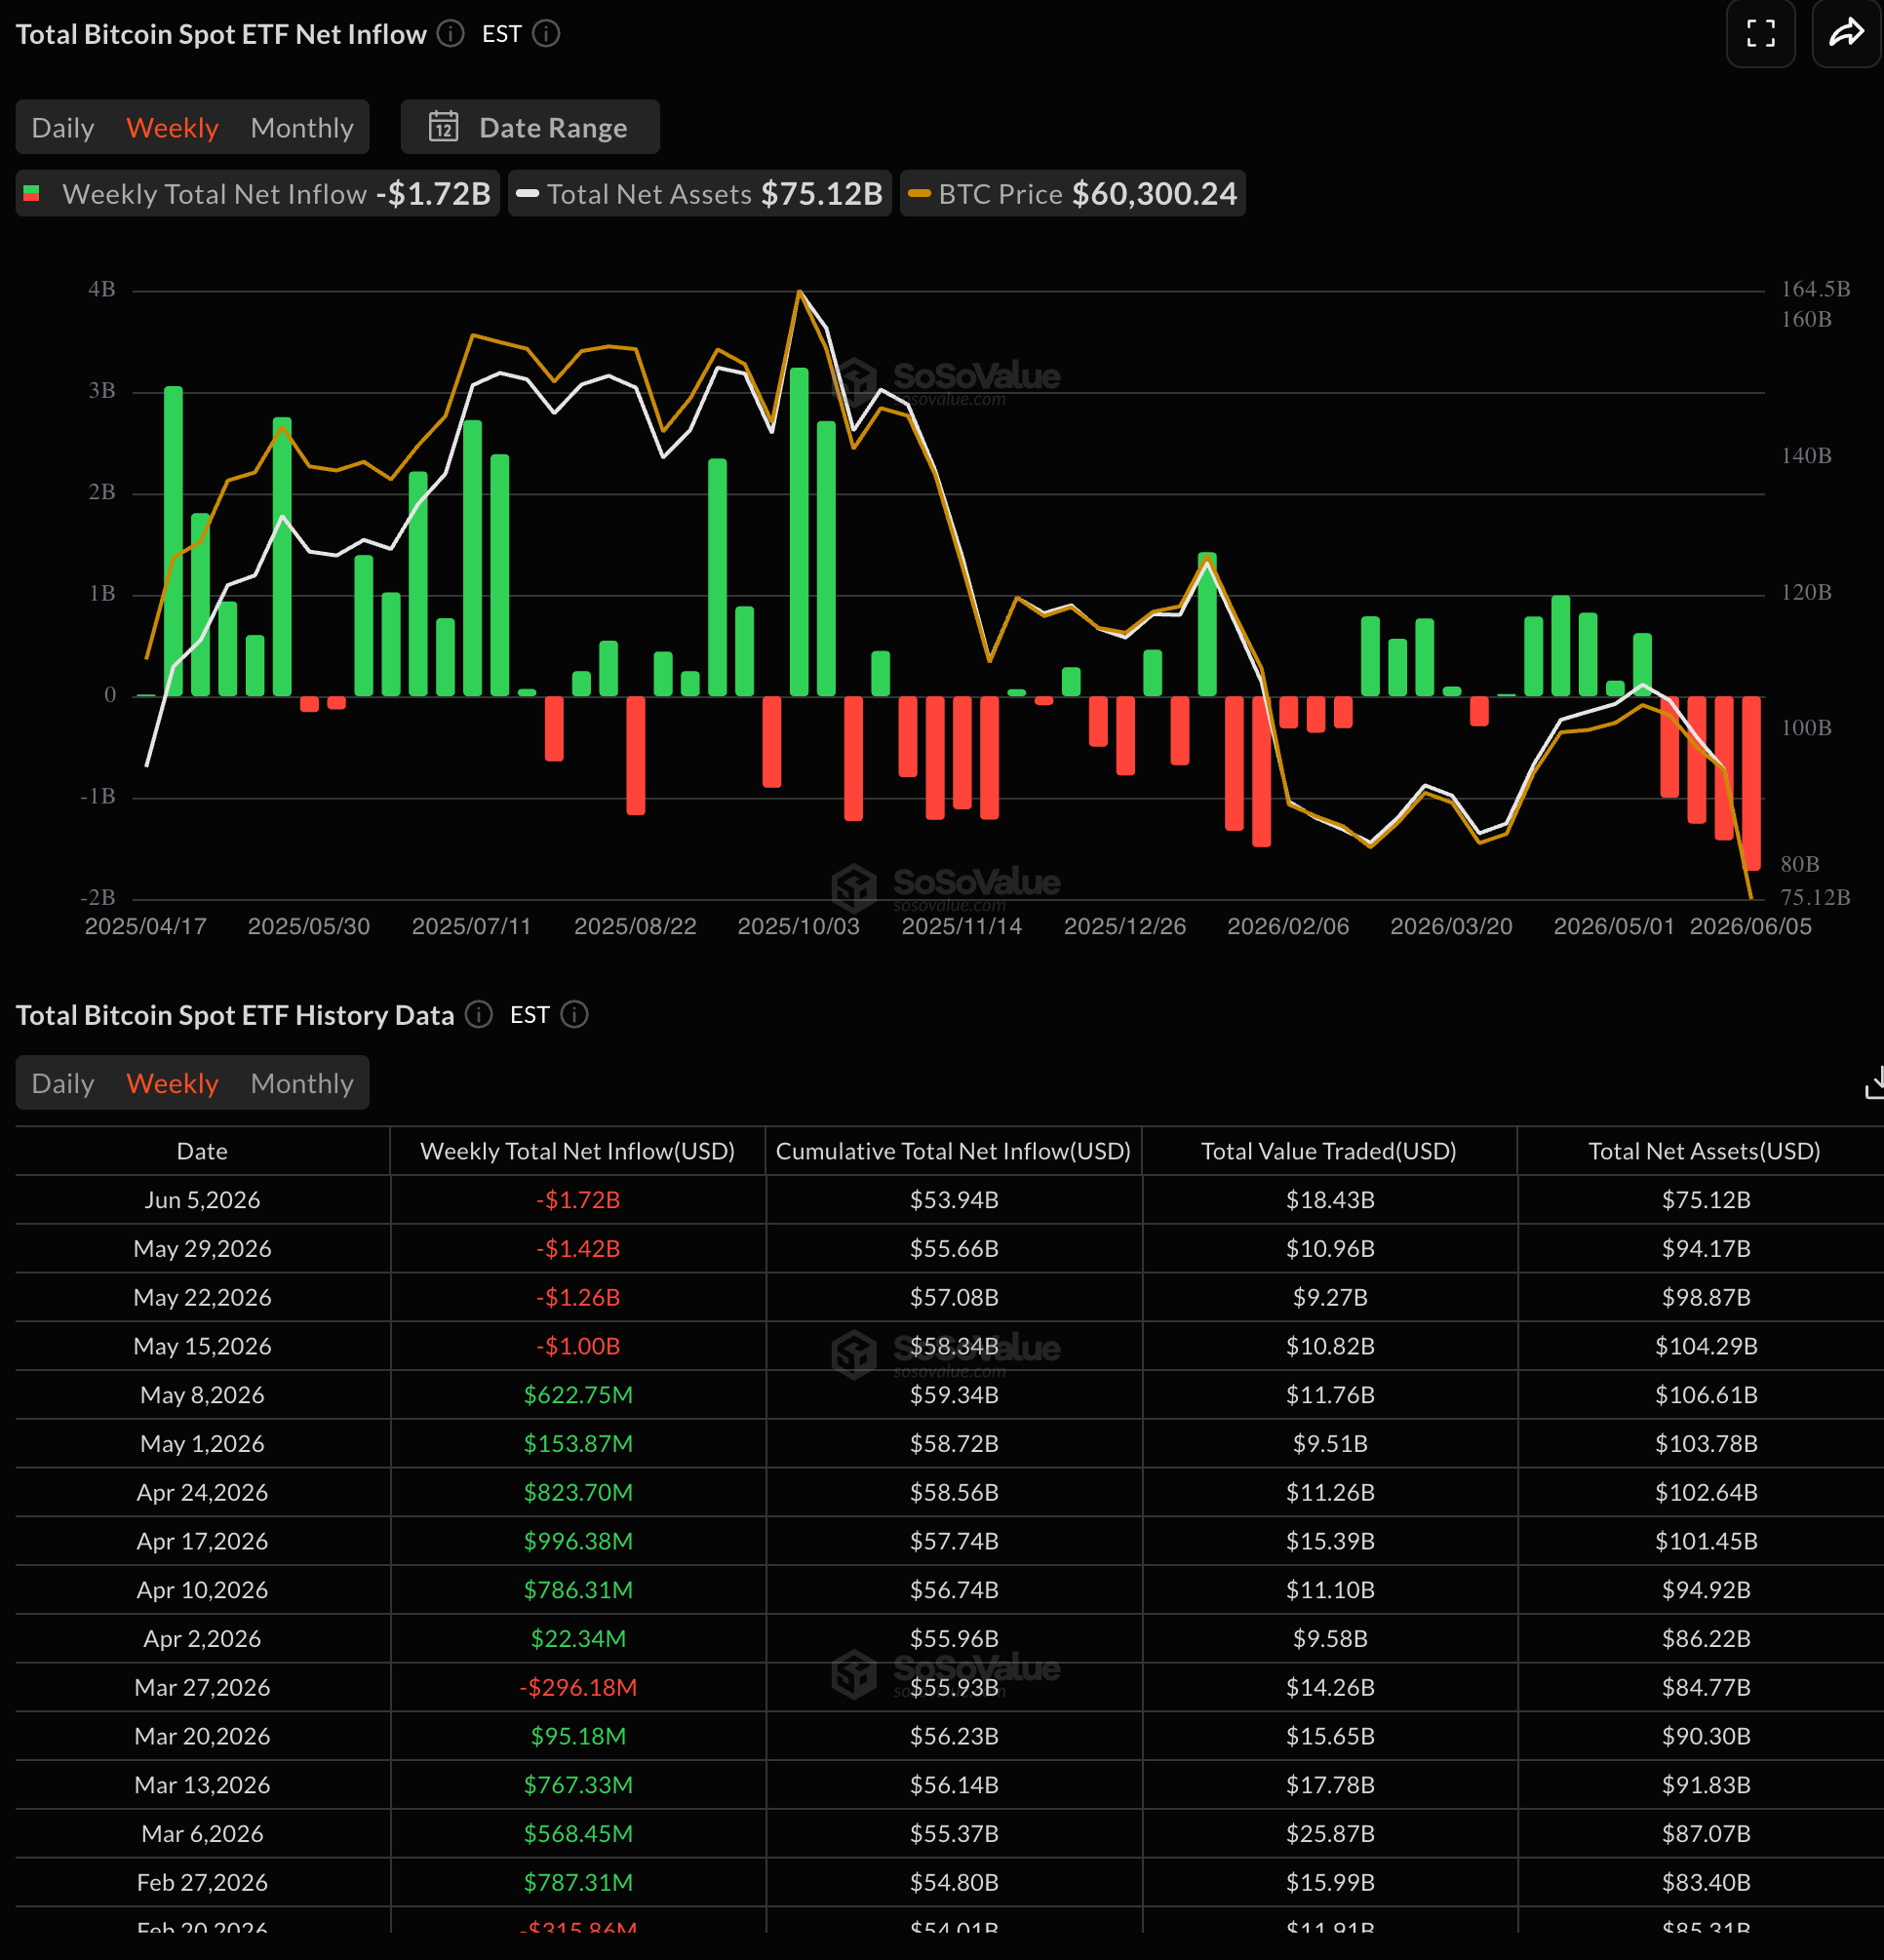Viewport: 1884px width, 1960px height.
Task: Click the tallest green bar near 2025/10/03
Action: tap(799, 532)
